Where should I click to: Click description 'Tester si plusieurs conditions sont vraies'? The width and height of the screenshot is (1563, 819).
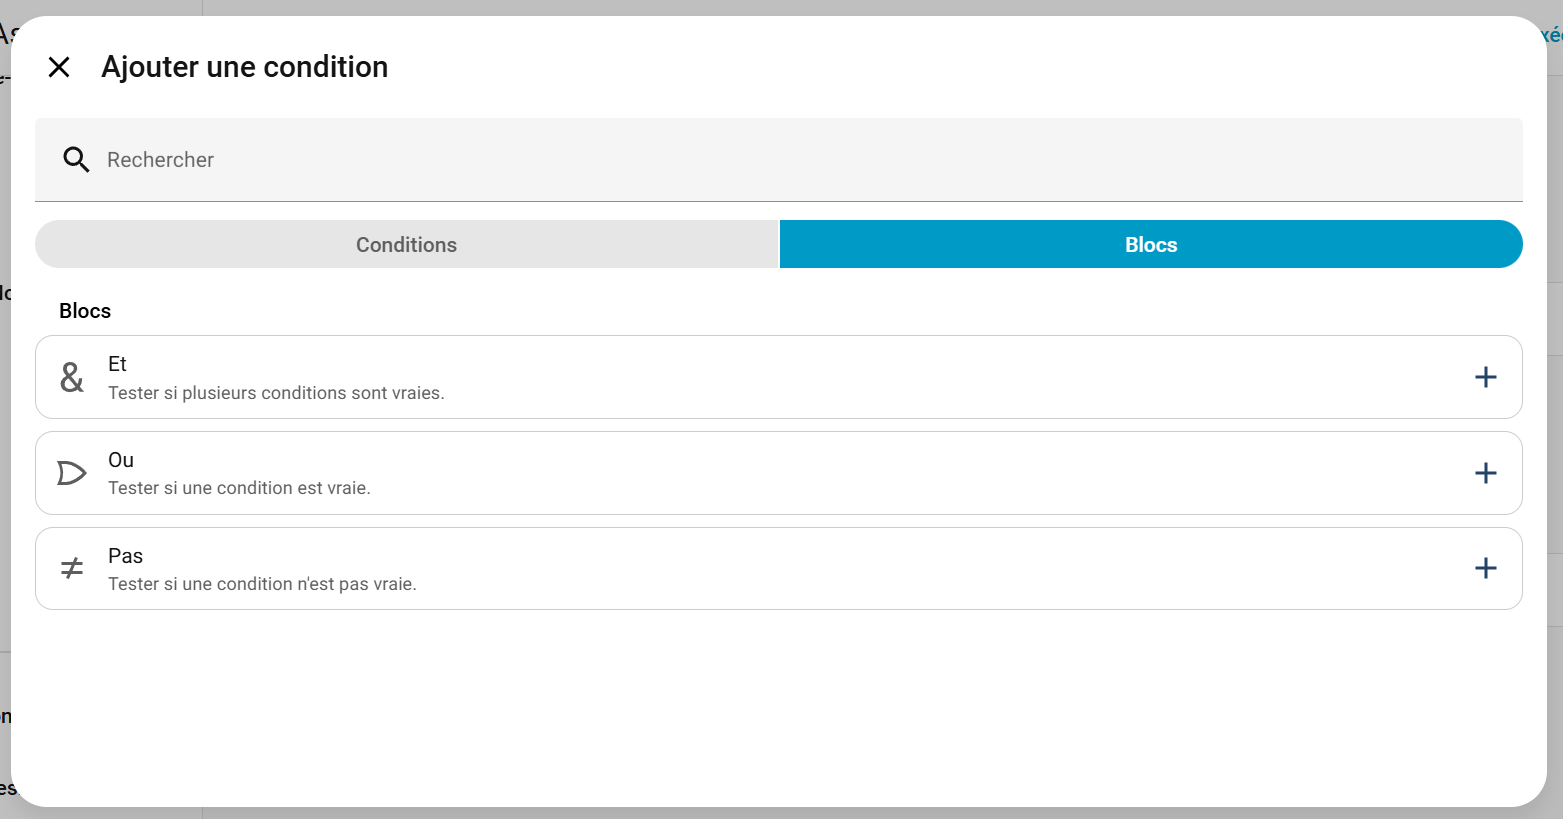(x=276, y=393)
